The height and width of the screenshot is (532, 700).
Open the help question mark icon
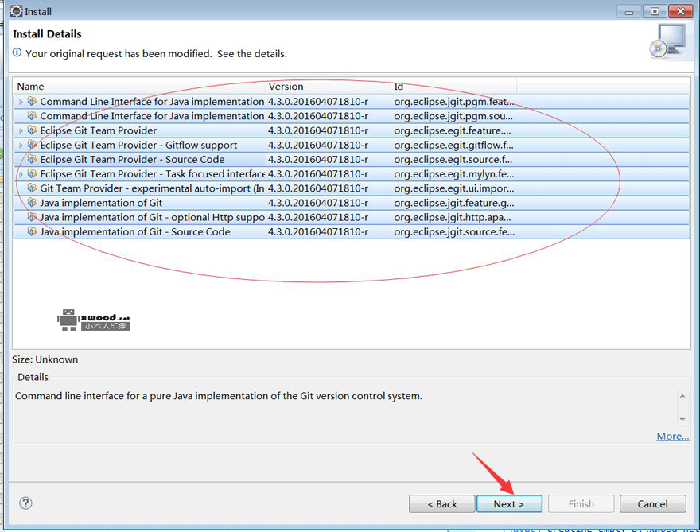coord(25,503)
